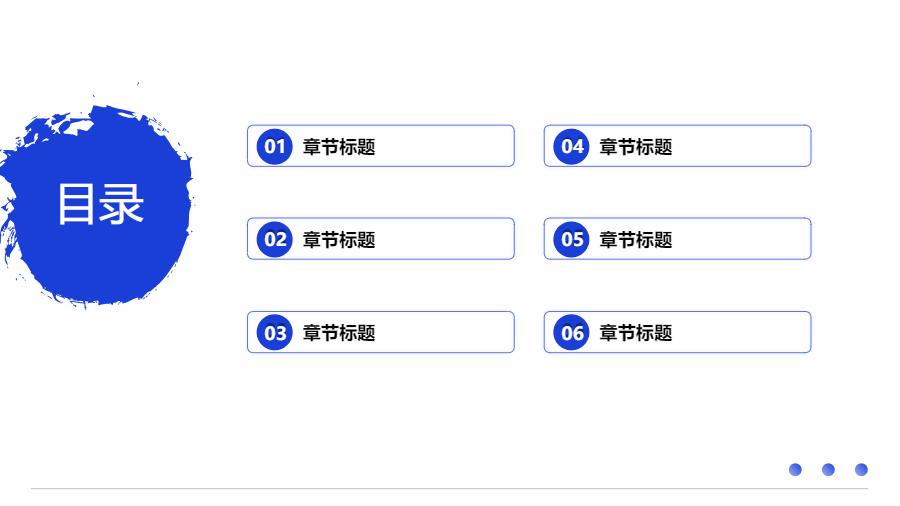Click the 01 number circle
The height and width of the screenshot is (506, 900).
[274, 146]
